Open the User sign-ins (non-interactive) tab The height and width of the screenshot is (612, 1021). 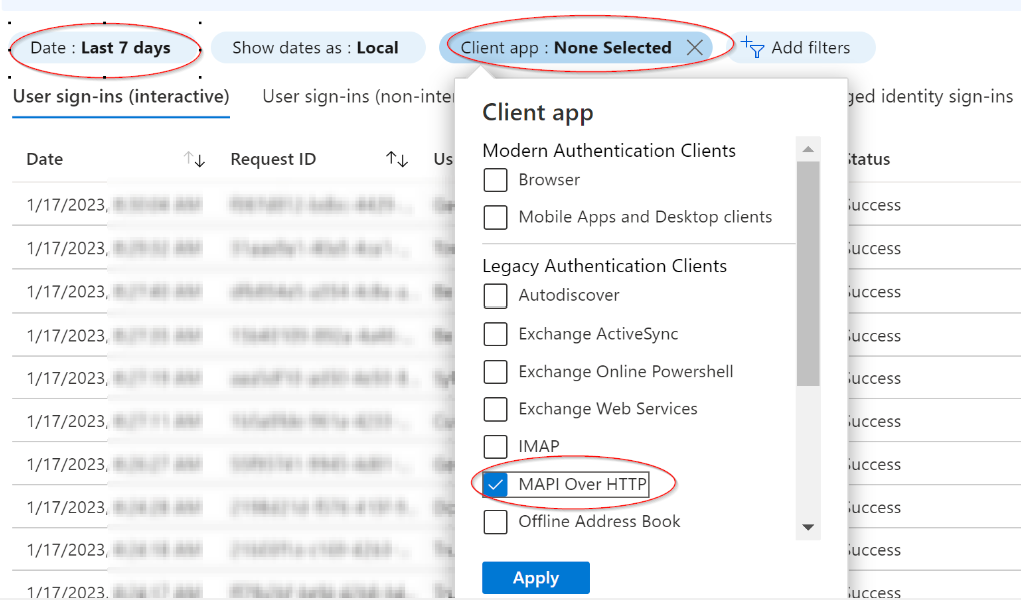(x=356, y=97)
